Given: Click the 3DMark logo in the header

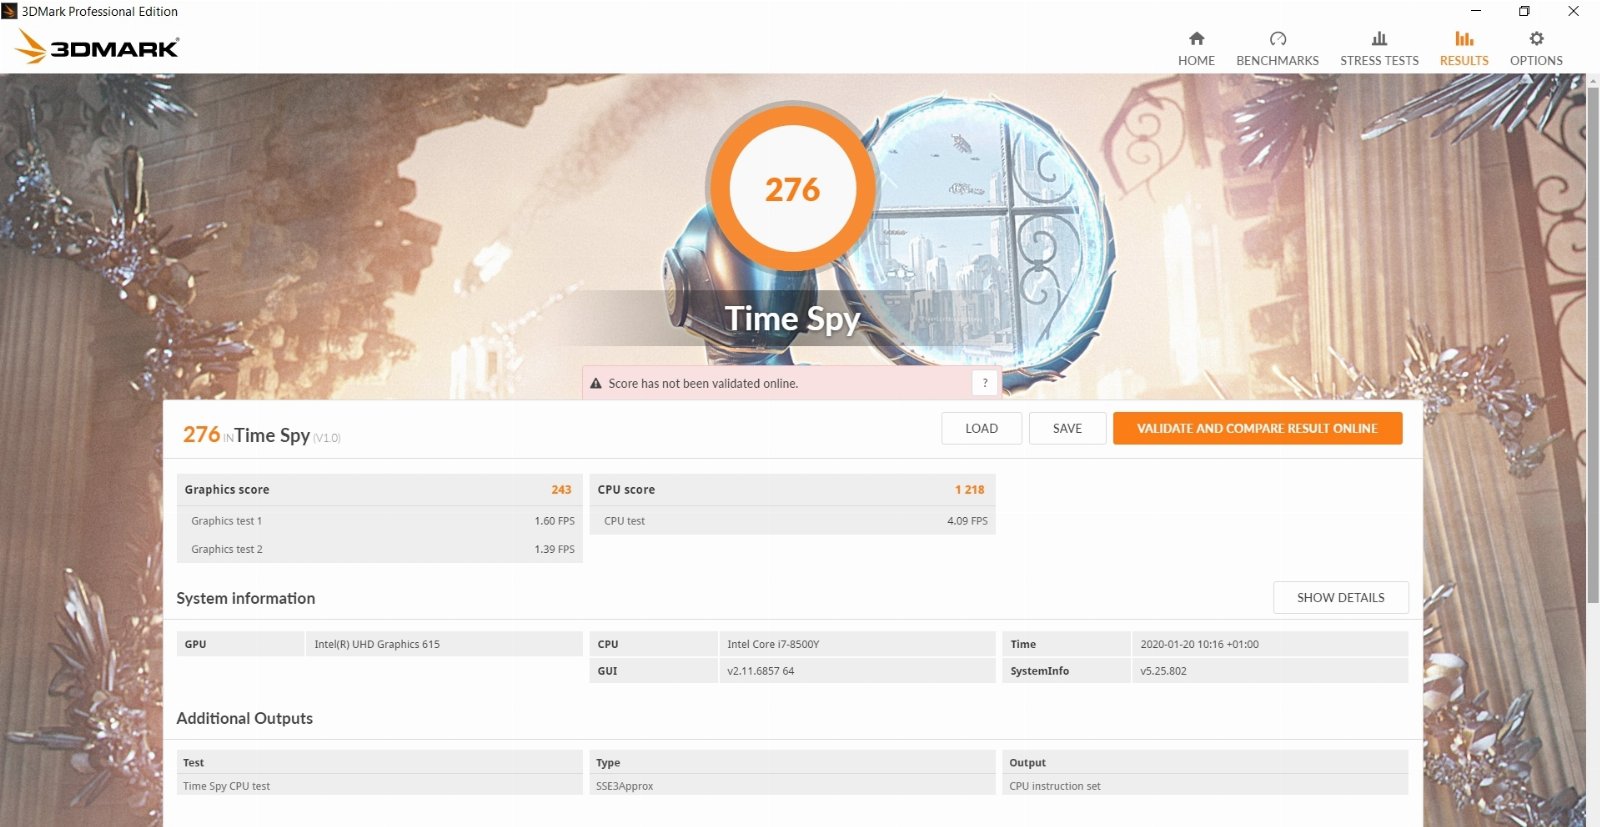Looking at the screenshot, I should (98, 47).
